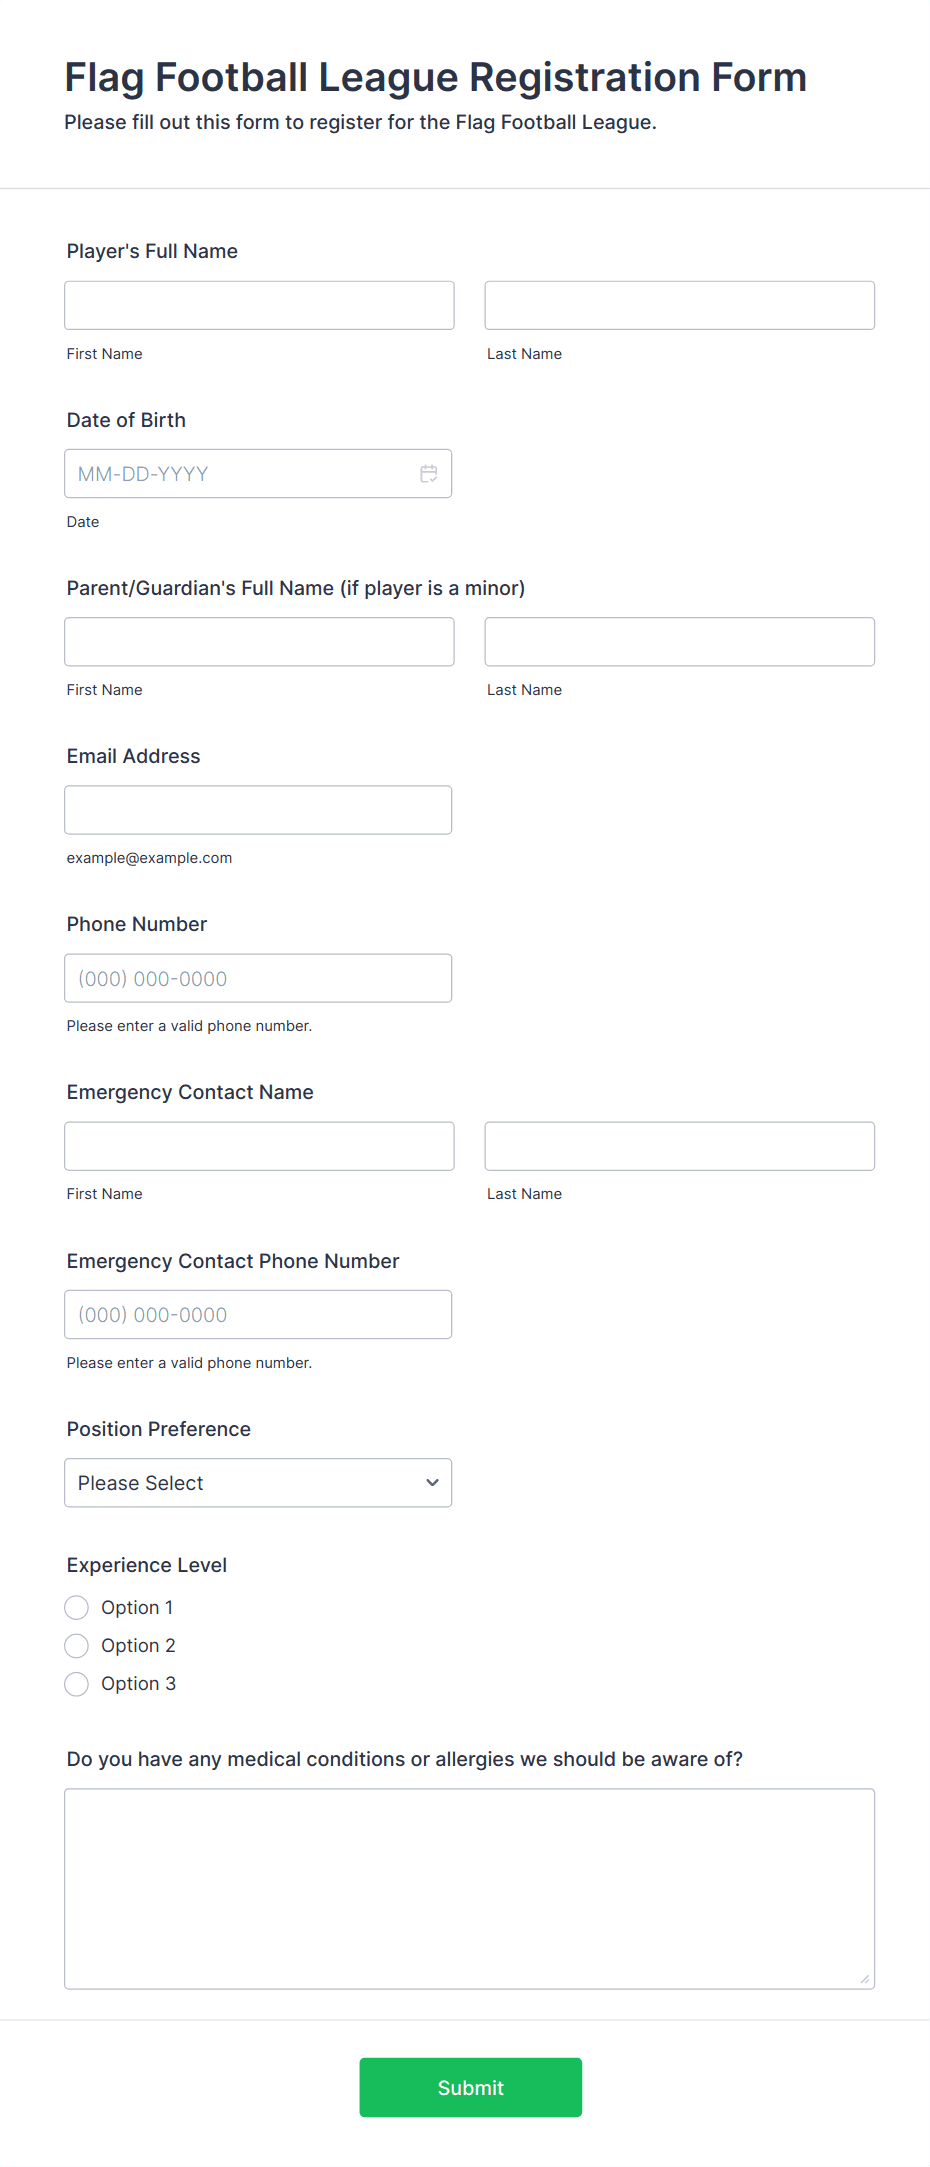Click the player's Last Name field
Viewport: 930px width, 2167px height.
pyautogui.click(x=679, y=306)
